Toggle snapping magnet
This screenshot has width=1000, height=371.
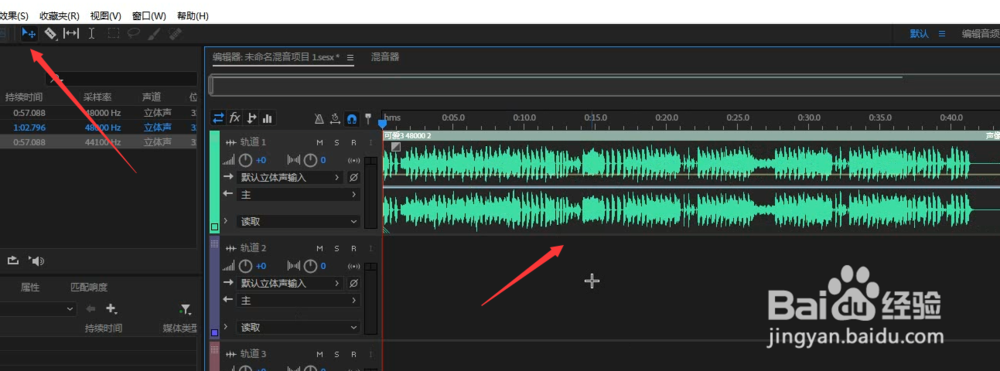click(351, 119)
